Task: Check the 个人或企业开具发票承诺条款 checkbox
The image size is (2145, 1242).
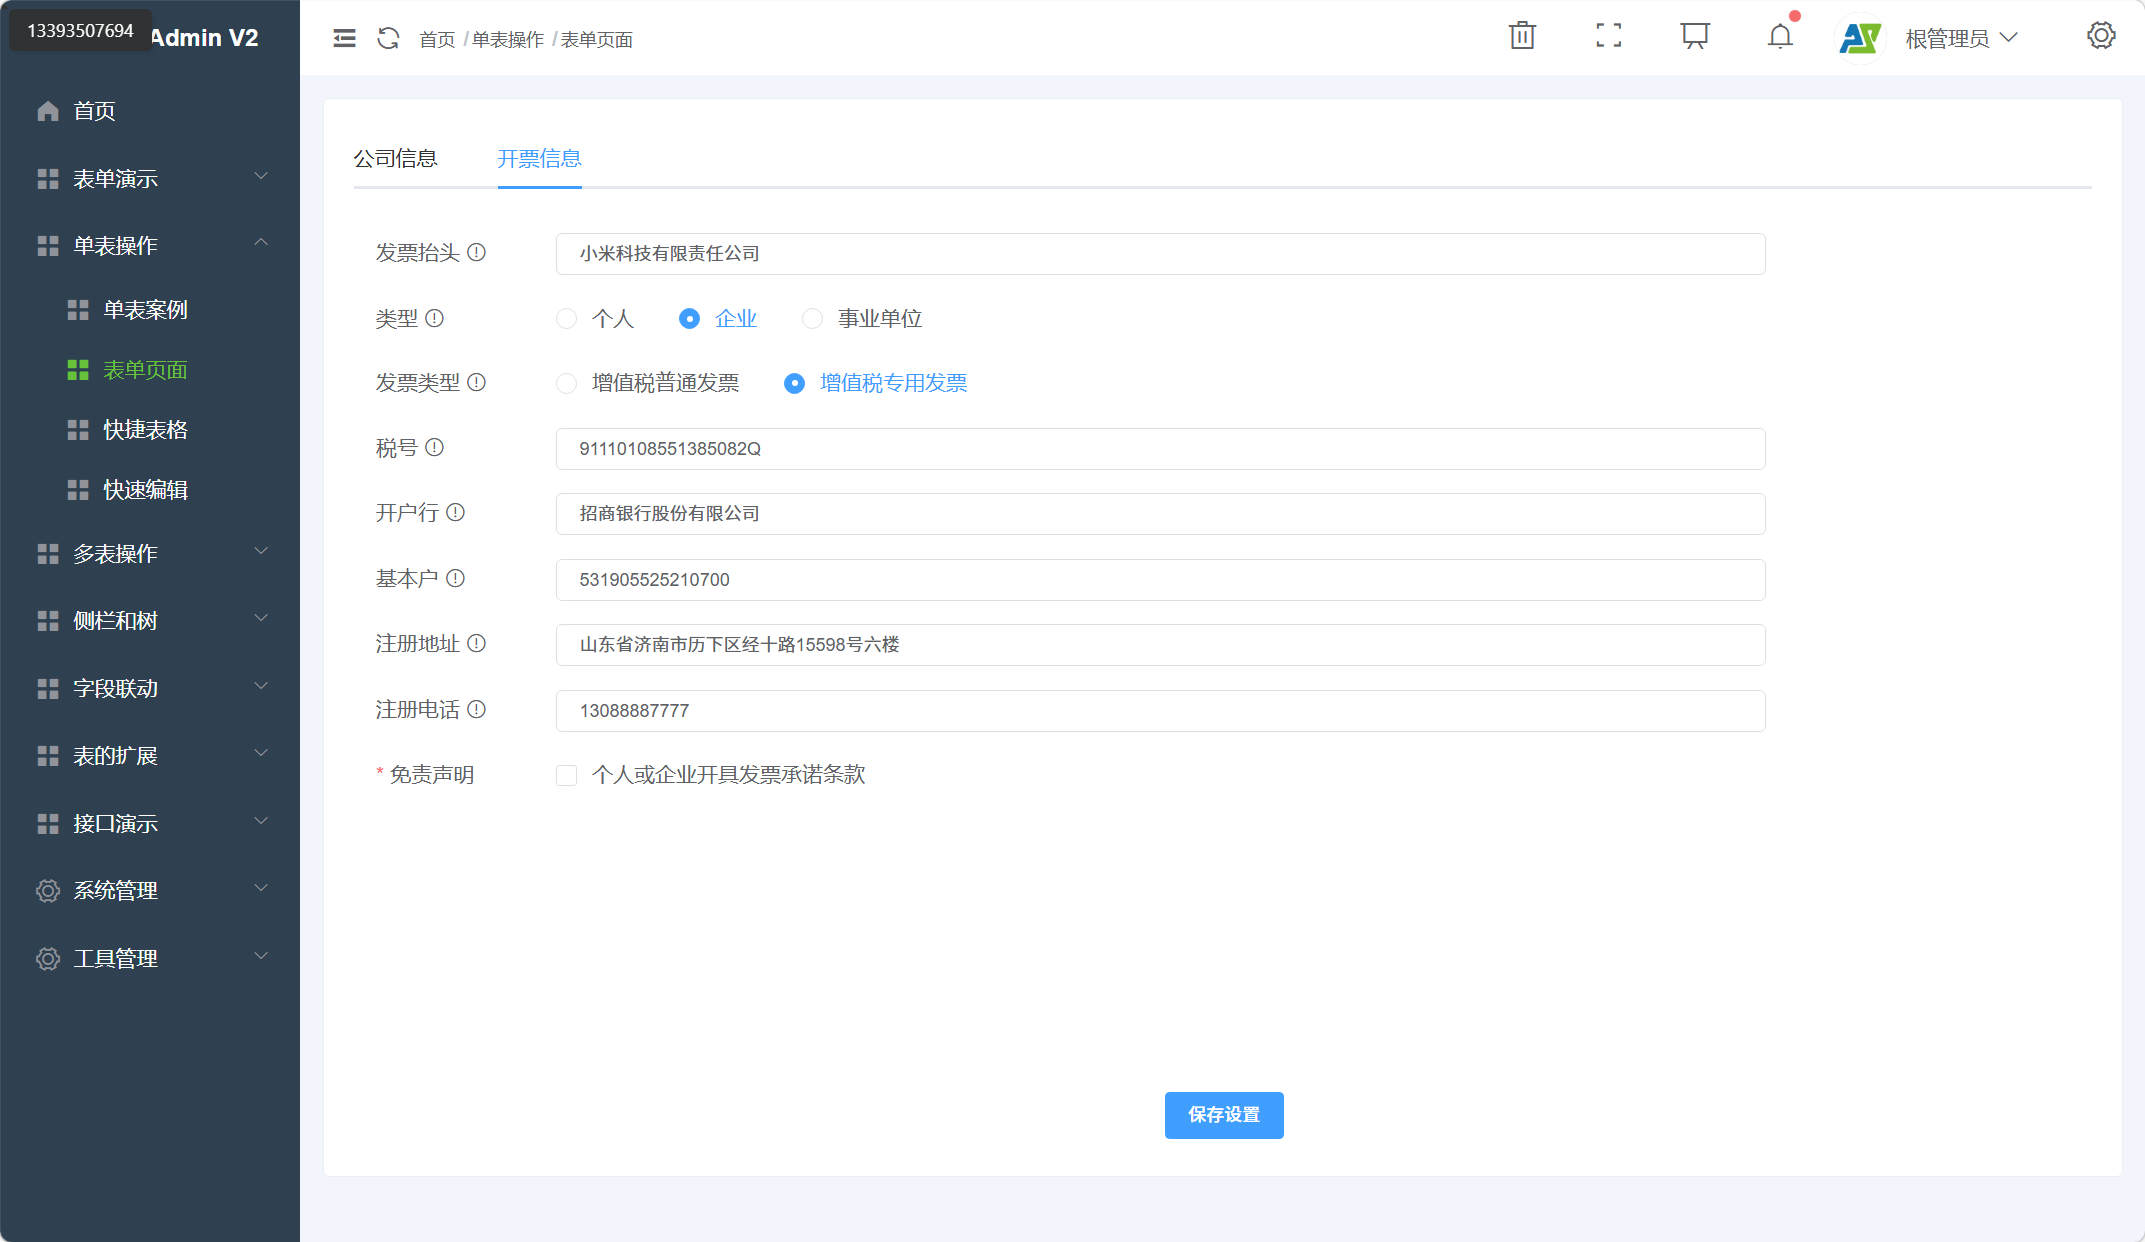Action: (x=567, y=775)
